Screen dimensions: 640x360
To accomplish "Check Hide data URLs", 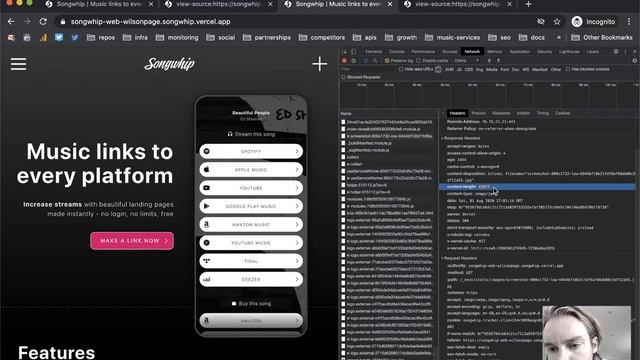I will (401, 69).
